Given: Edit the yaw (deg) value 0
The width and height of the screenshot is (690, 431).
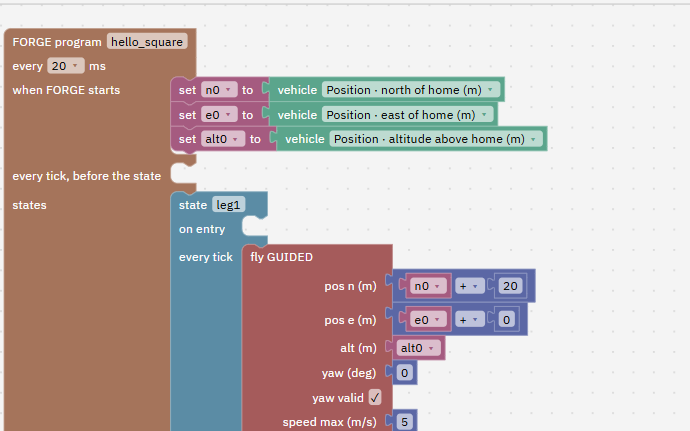Looking at the screenshot, I should tap(404, 373).
